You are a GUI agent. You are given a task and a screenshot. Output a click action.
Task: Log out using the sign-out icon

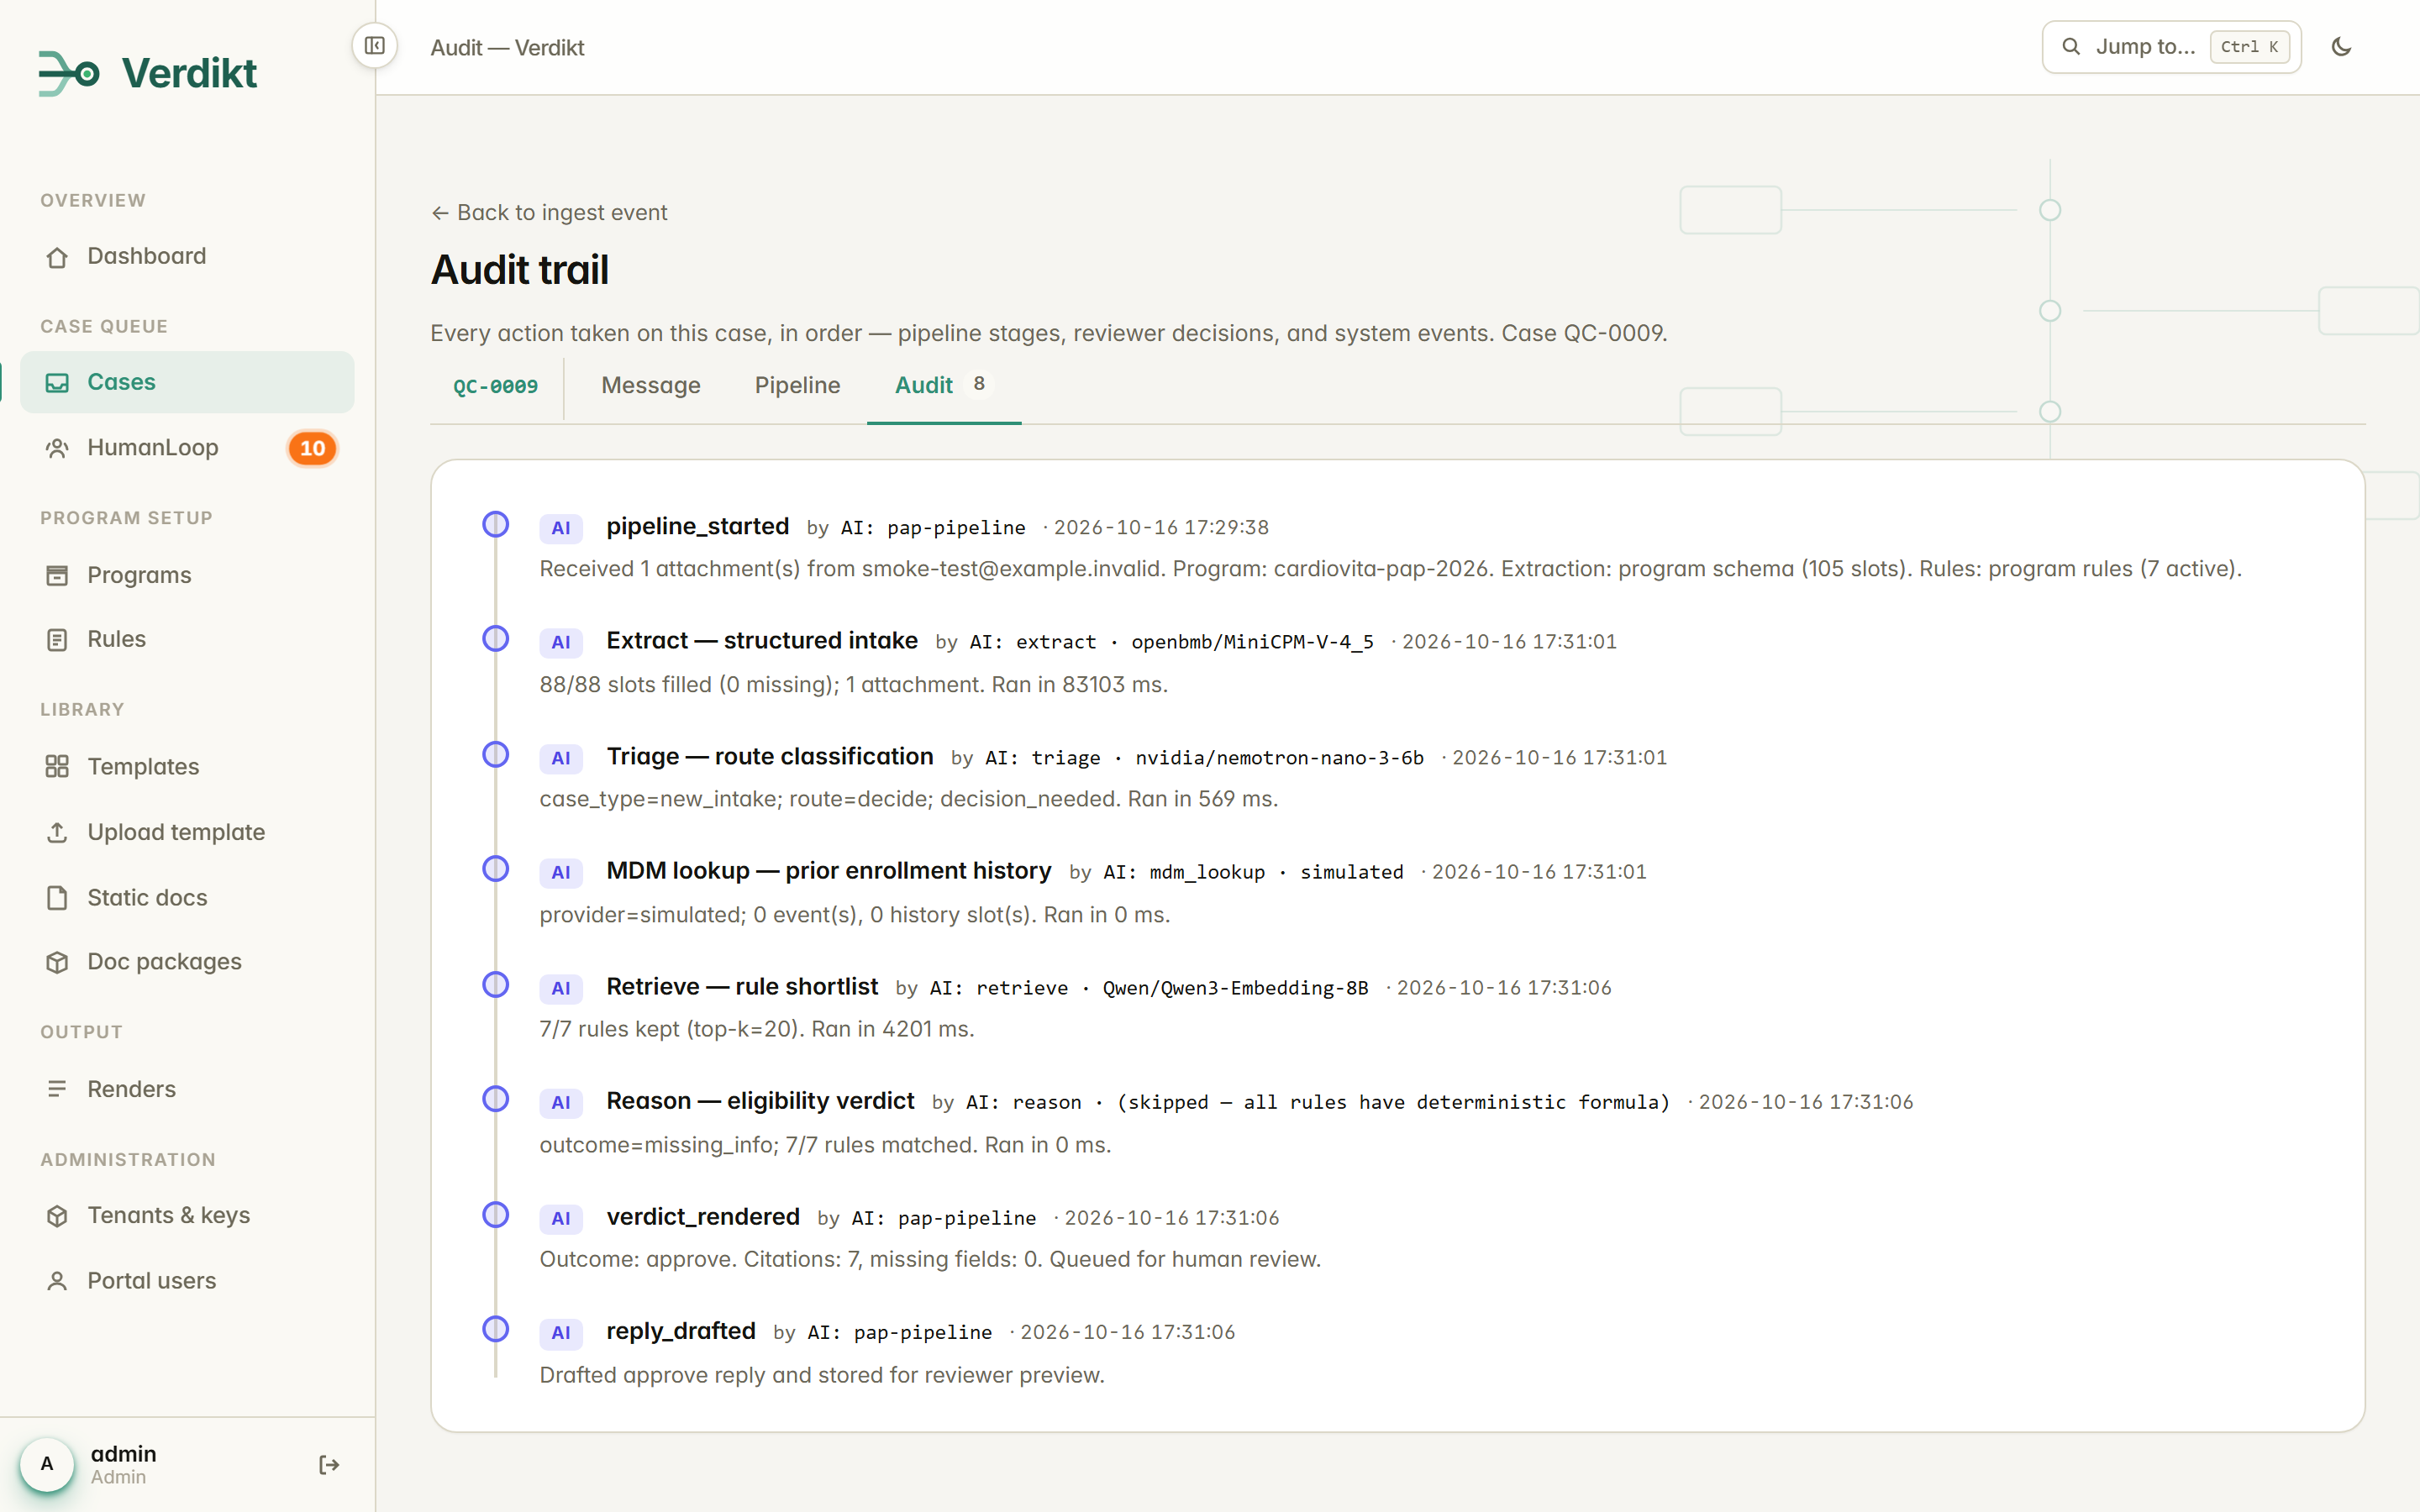click(329, 1465)
